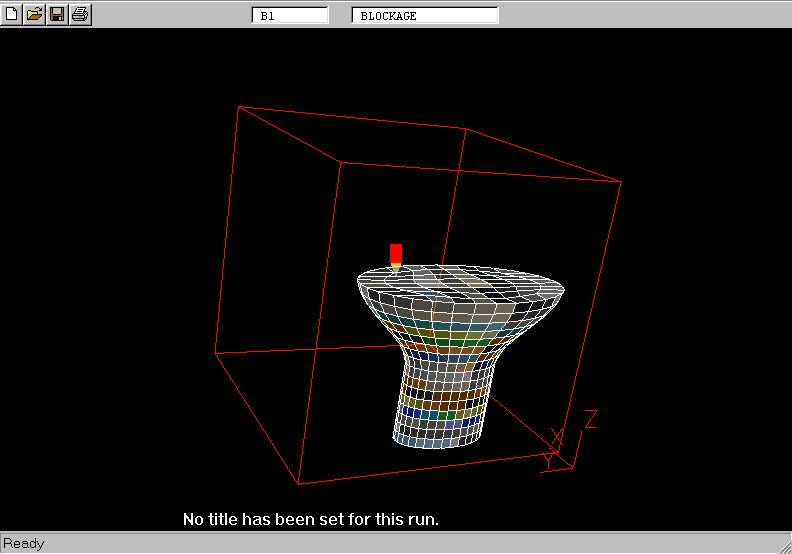Image resolution: width=792 pixels, height=554 pixels.
Task: Click the red probe marker above the object
Action: pos(396,253)
